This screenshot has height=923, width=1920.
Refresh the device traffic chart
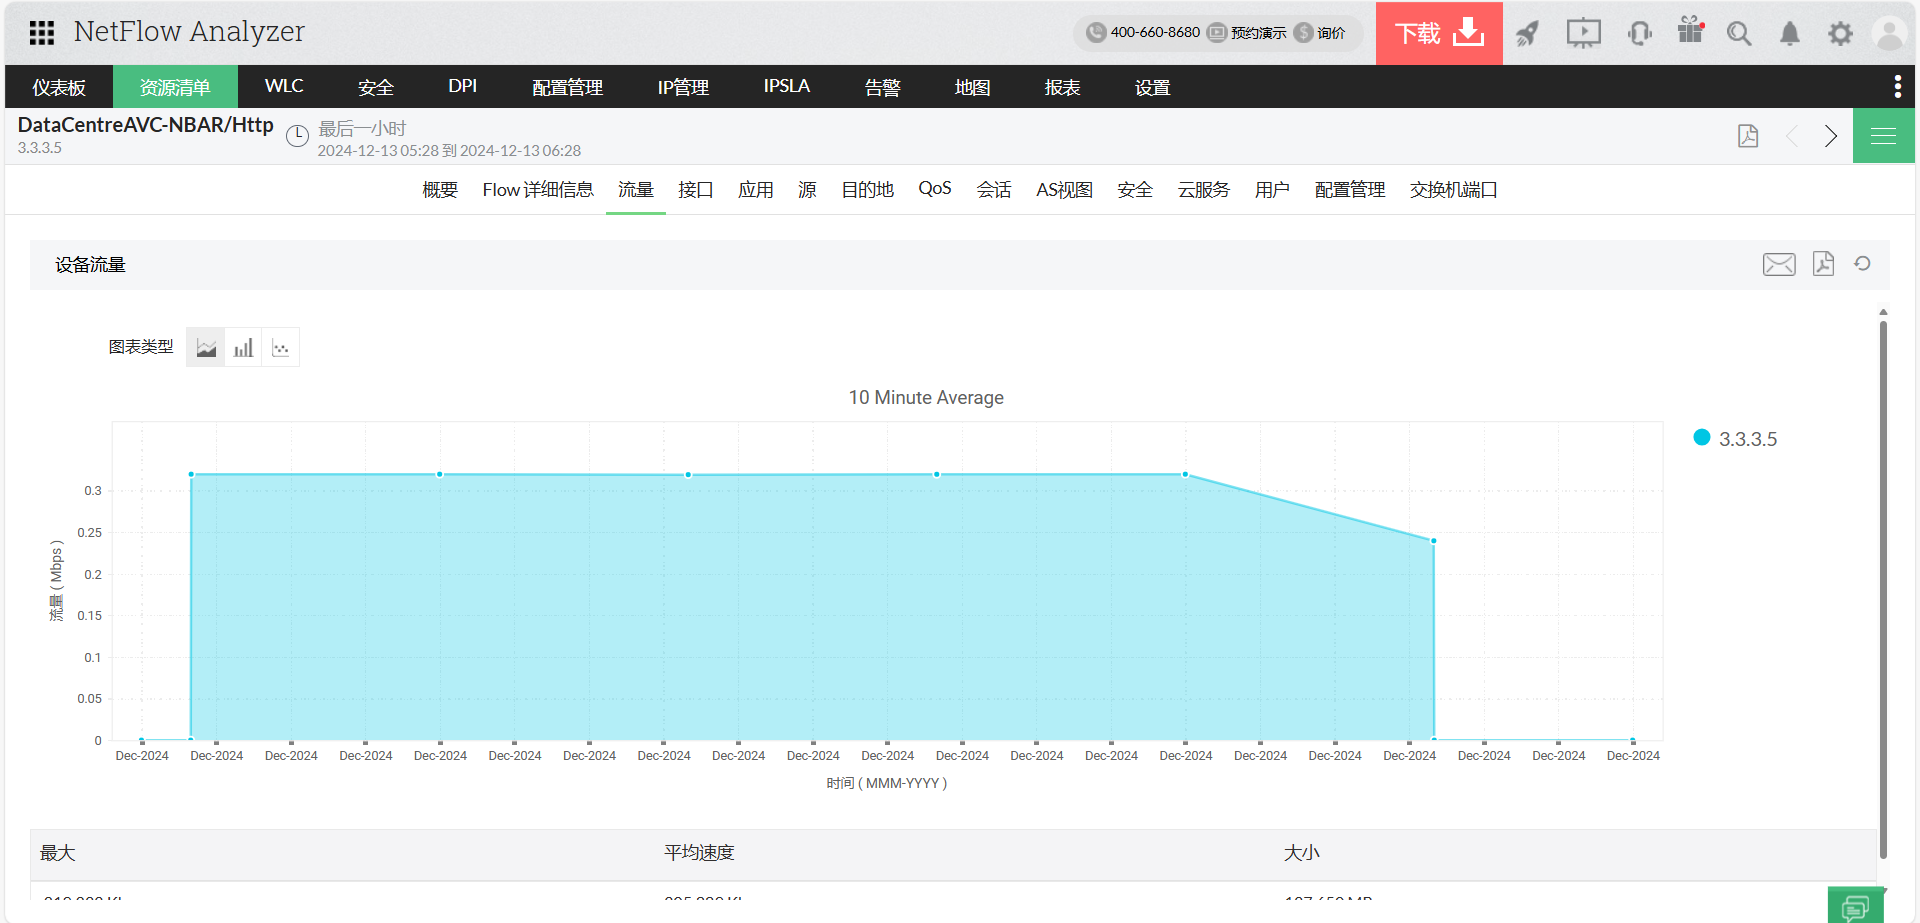pyautogui.click(x=1862, y=264)
